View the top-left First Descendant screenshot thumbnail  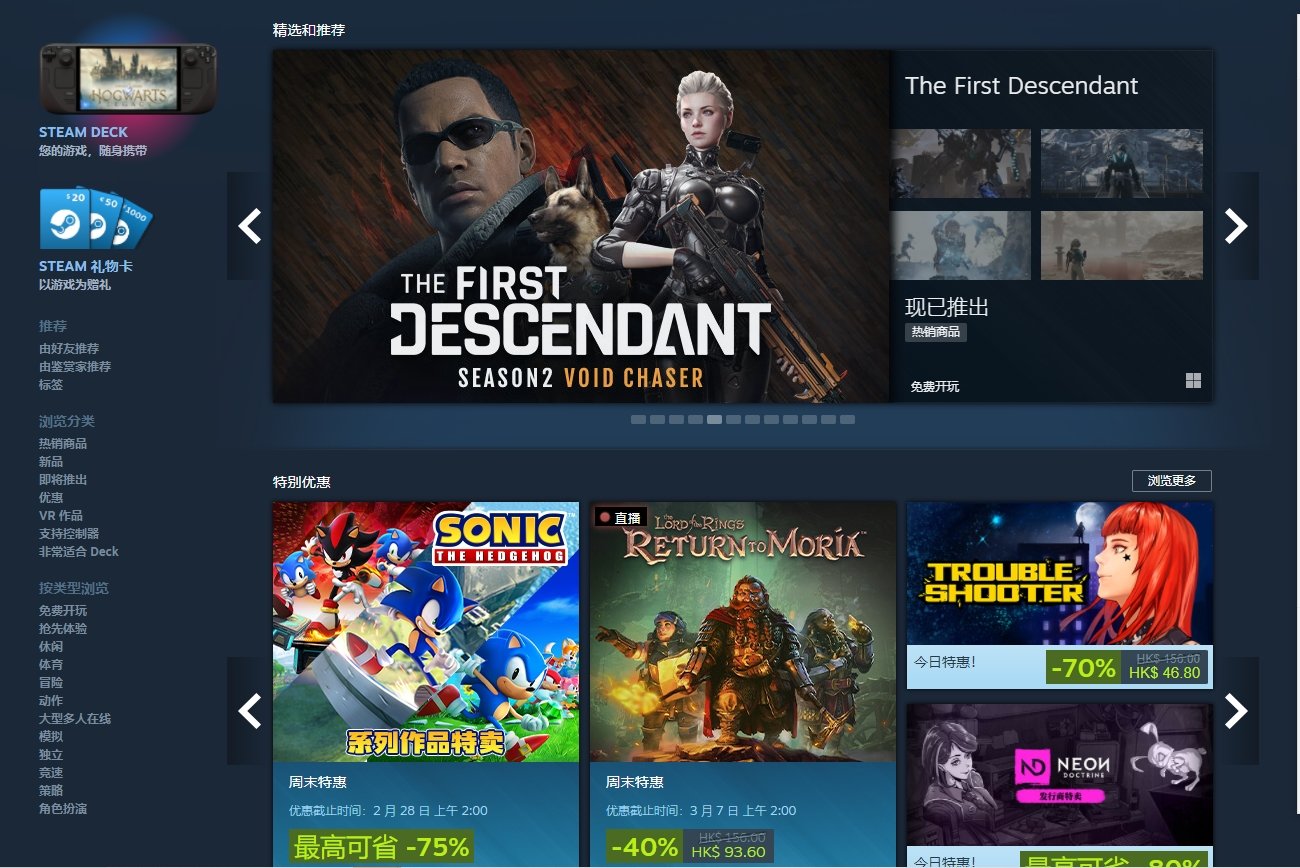pyautogui.click(x=960, y=163)
